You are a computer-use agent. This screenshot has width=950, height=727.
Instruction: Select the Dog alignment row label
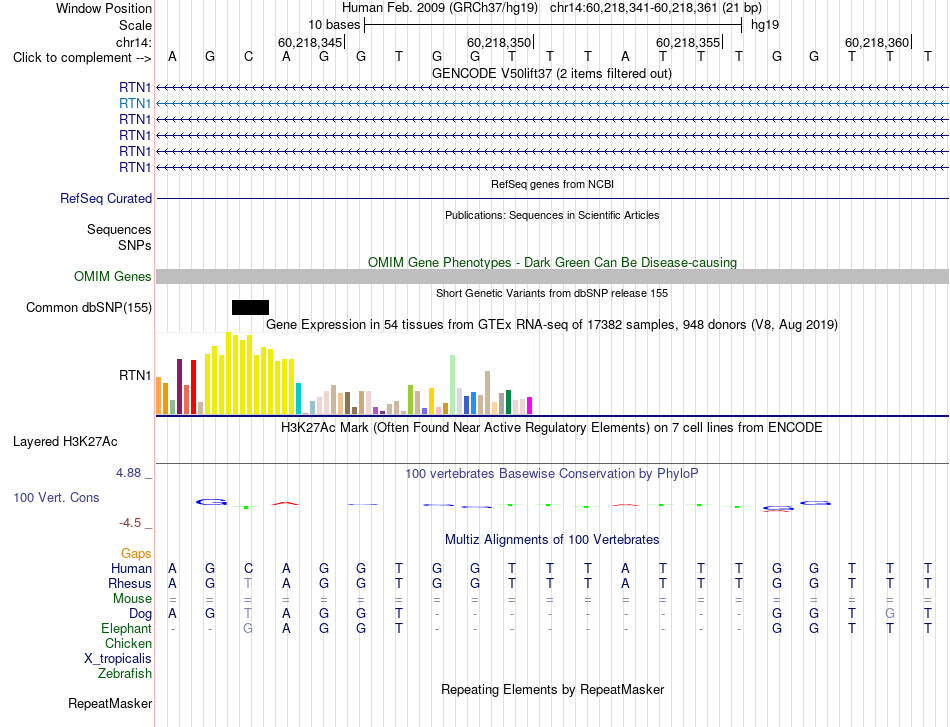tap(141, 614)
